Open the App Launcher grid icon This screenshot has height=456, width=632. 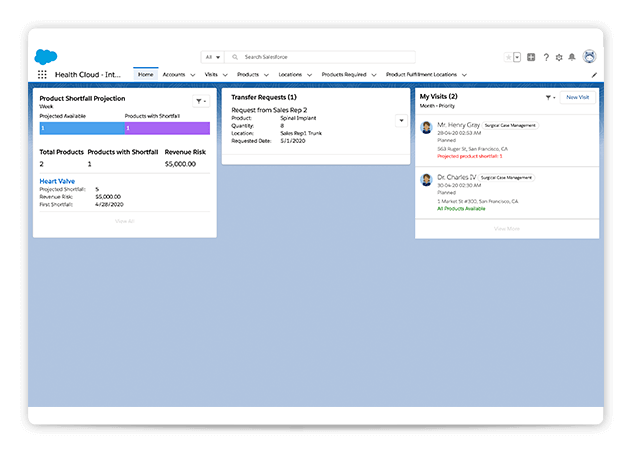tap(42, 75)
